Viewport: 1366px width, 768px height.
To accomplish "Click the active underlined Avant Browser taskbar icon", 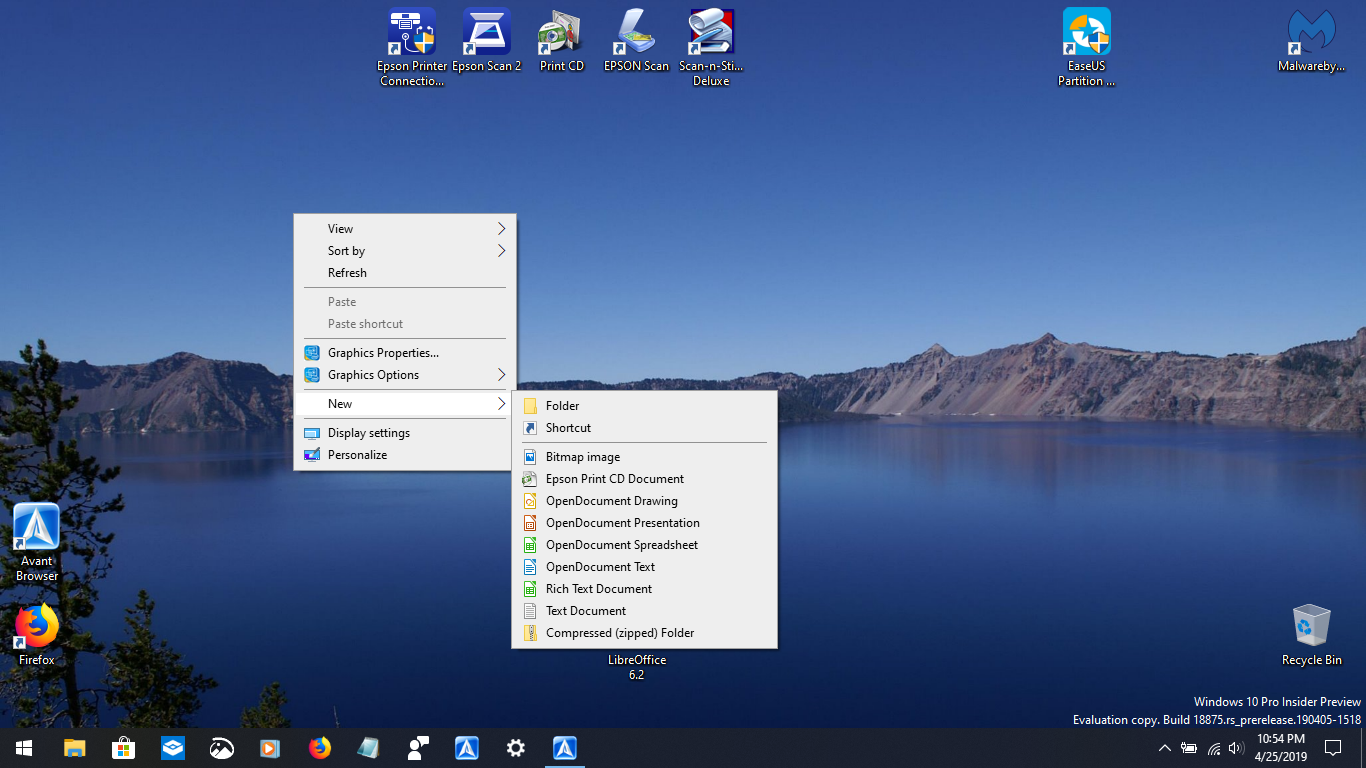I will [565, 748].
